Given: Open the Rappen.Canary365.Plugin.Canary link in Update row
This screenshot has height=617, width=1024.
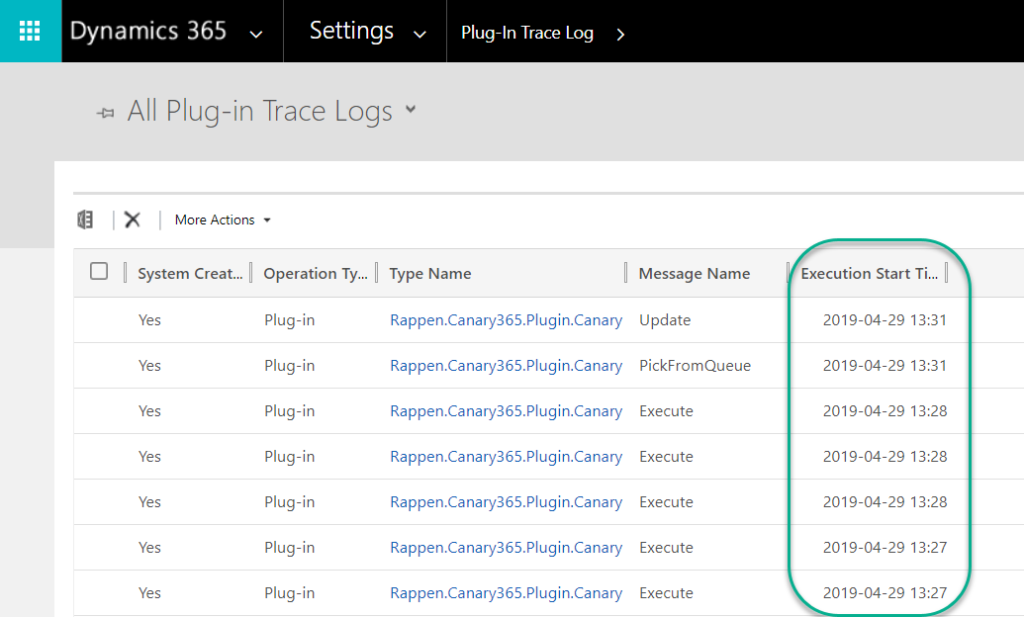Looking at the screenshot, I should coord(506,320).
